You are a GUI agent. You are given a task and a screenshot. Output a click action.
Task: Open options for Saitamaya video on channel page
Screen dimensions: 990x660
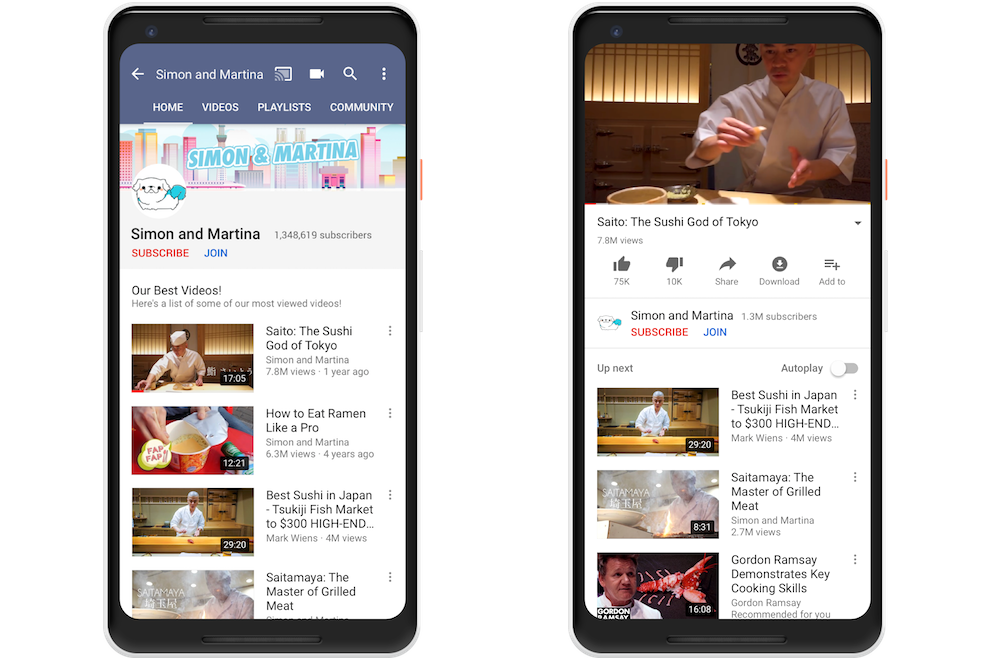(390, 577)
